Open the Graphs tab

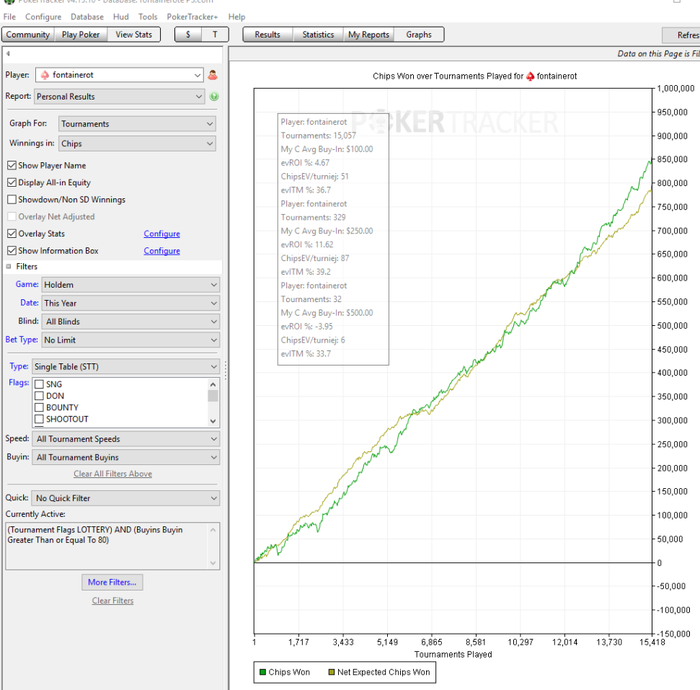(x=419, y=34)
